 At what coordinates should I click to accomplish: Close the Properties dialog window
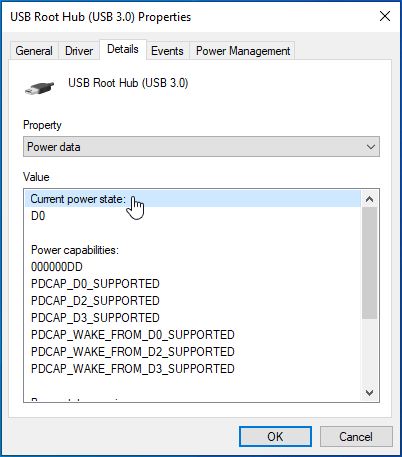click(x=385, y=16)
